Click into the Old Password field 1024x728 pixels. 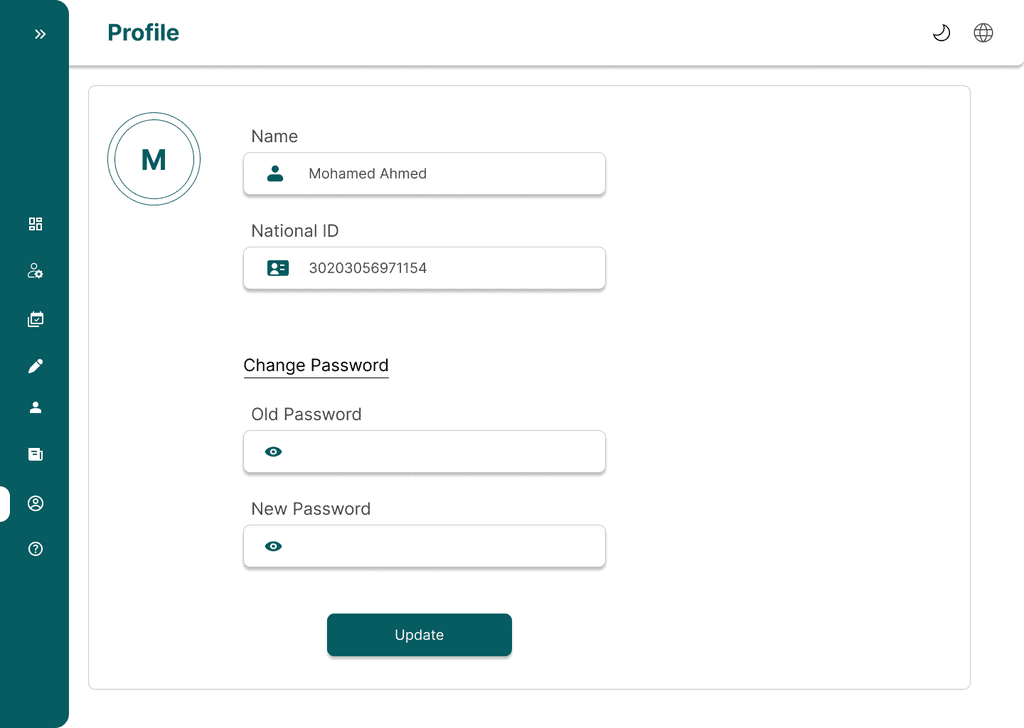pyautogui.click(x=440, y=452)
